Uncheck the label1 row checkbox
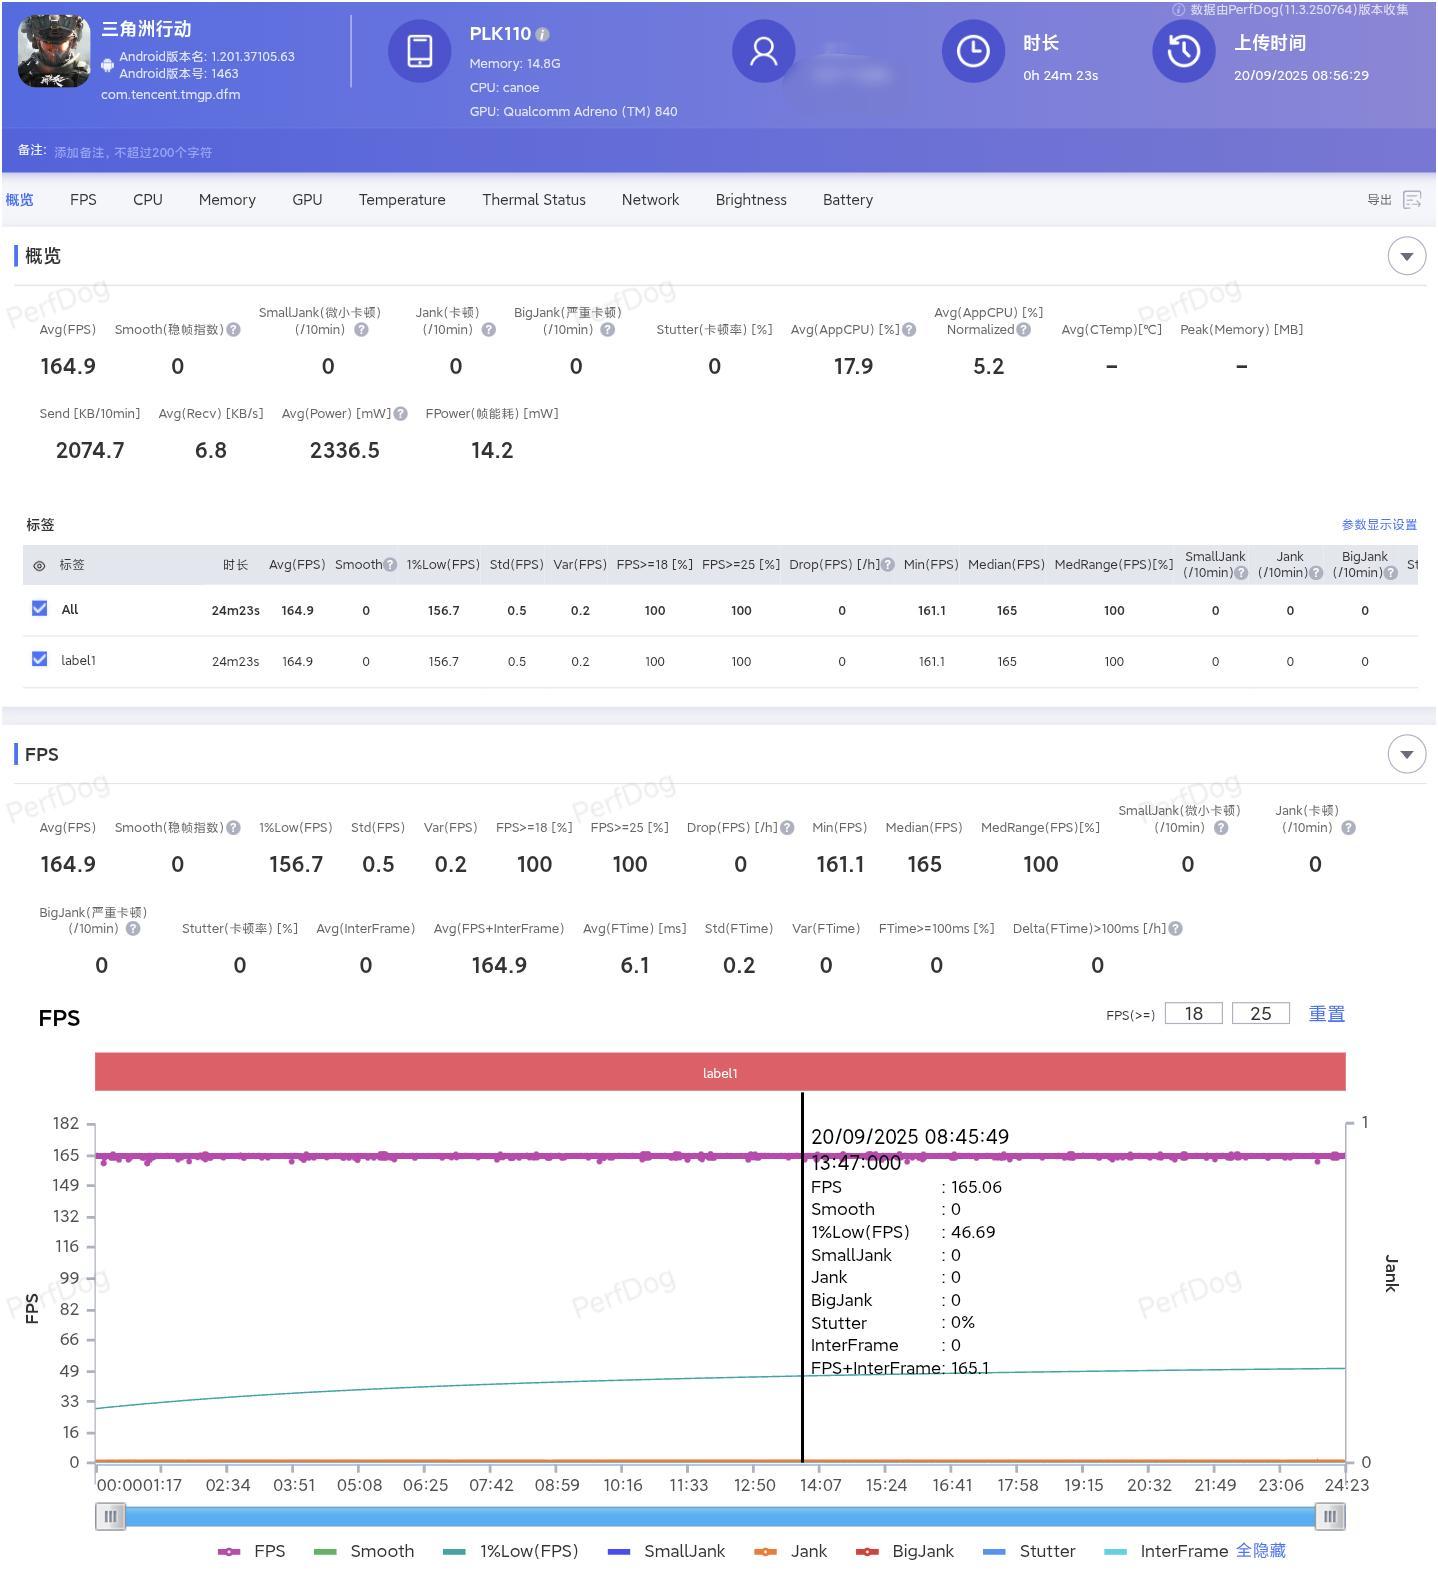Screen dimensions: 1438x1588 [x=40, y=659]
